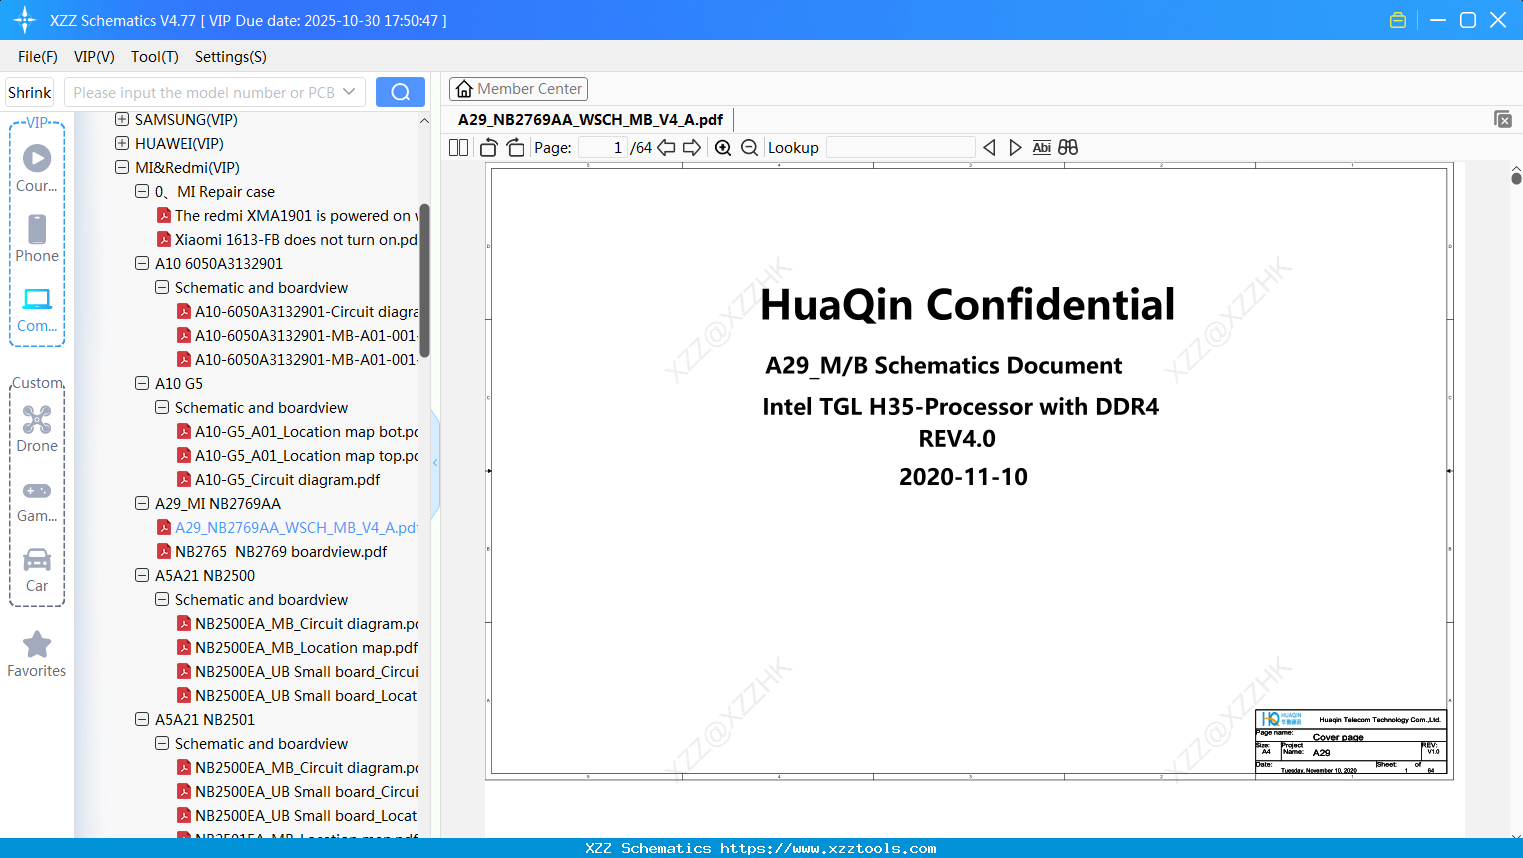Expand the SAMSUNG(VIP) tree node

(122, 120)
